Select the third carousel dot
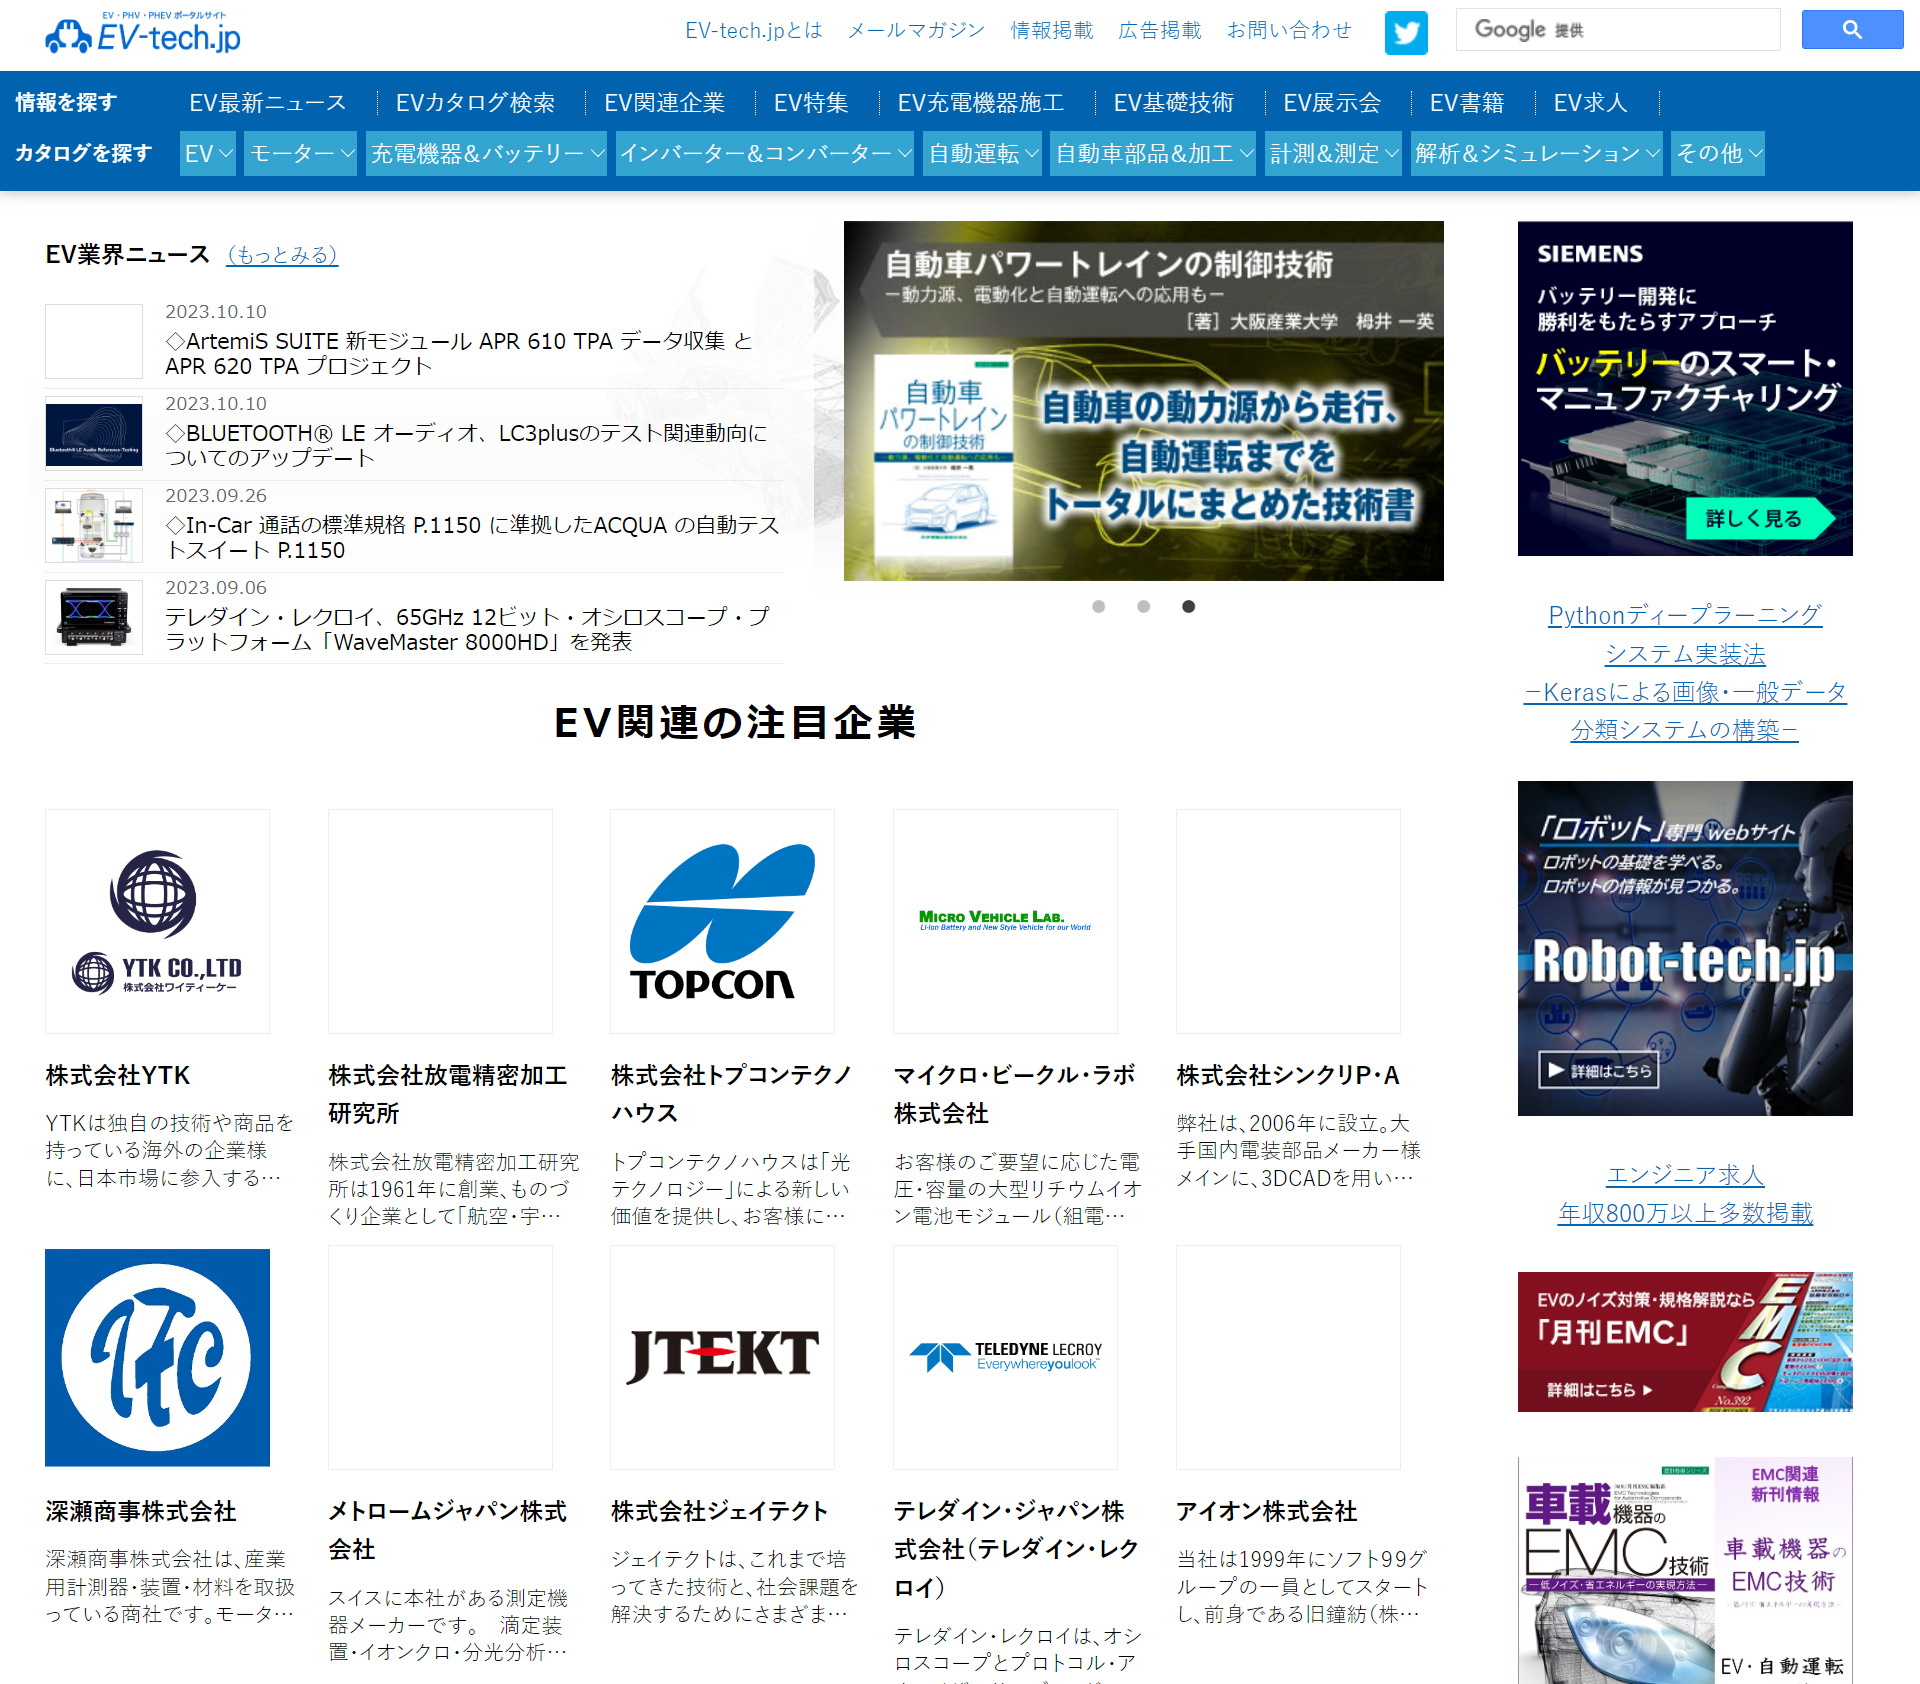1920x1684 pixels. pyautogui.click(x=1188, y=606)
